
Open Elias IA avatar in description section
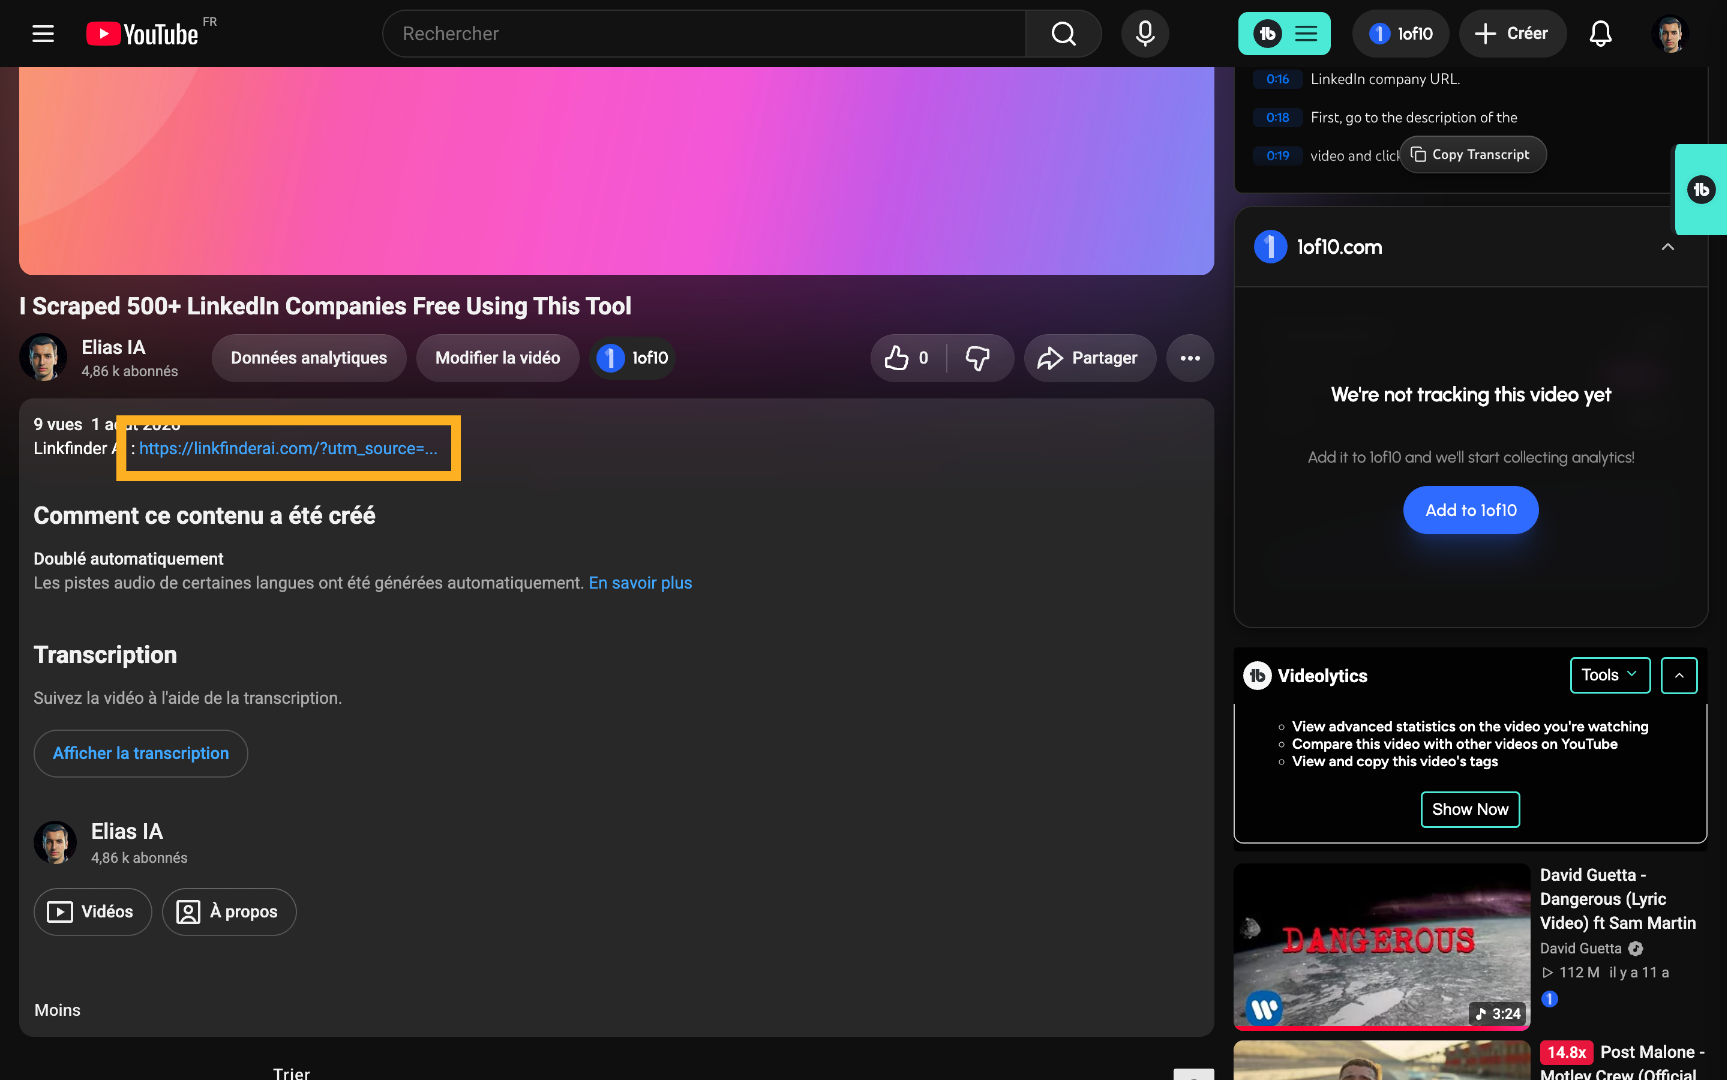55,843
